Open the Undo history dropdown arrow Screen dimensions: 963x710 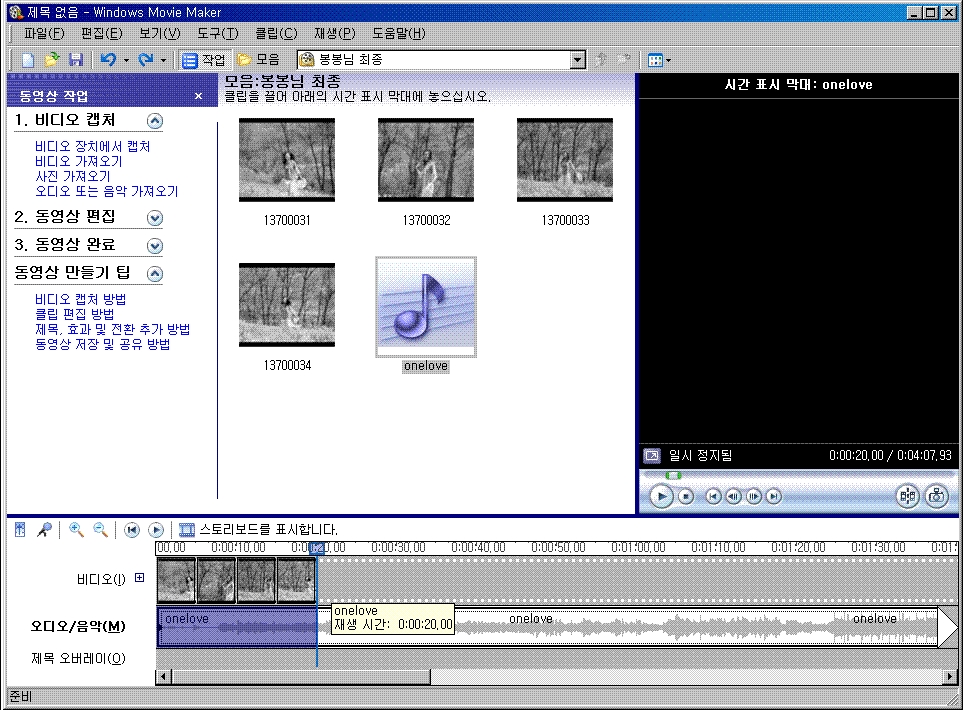[x=126, y=60]
